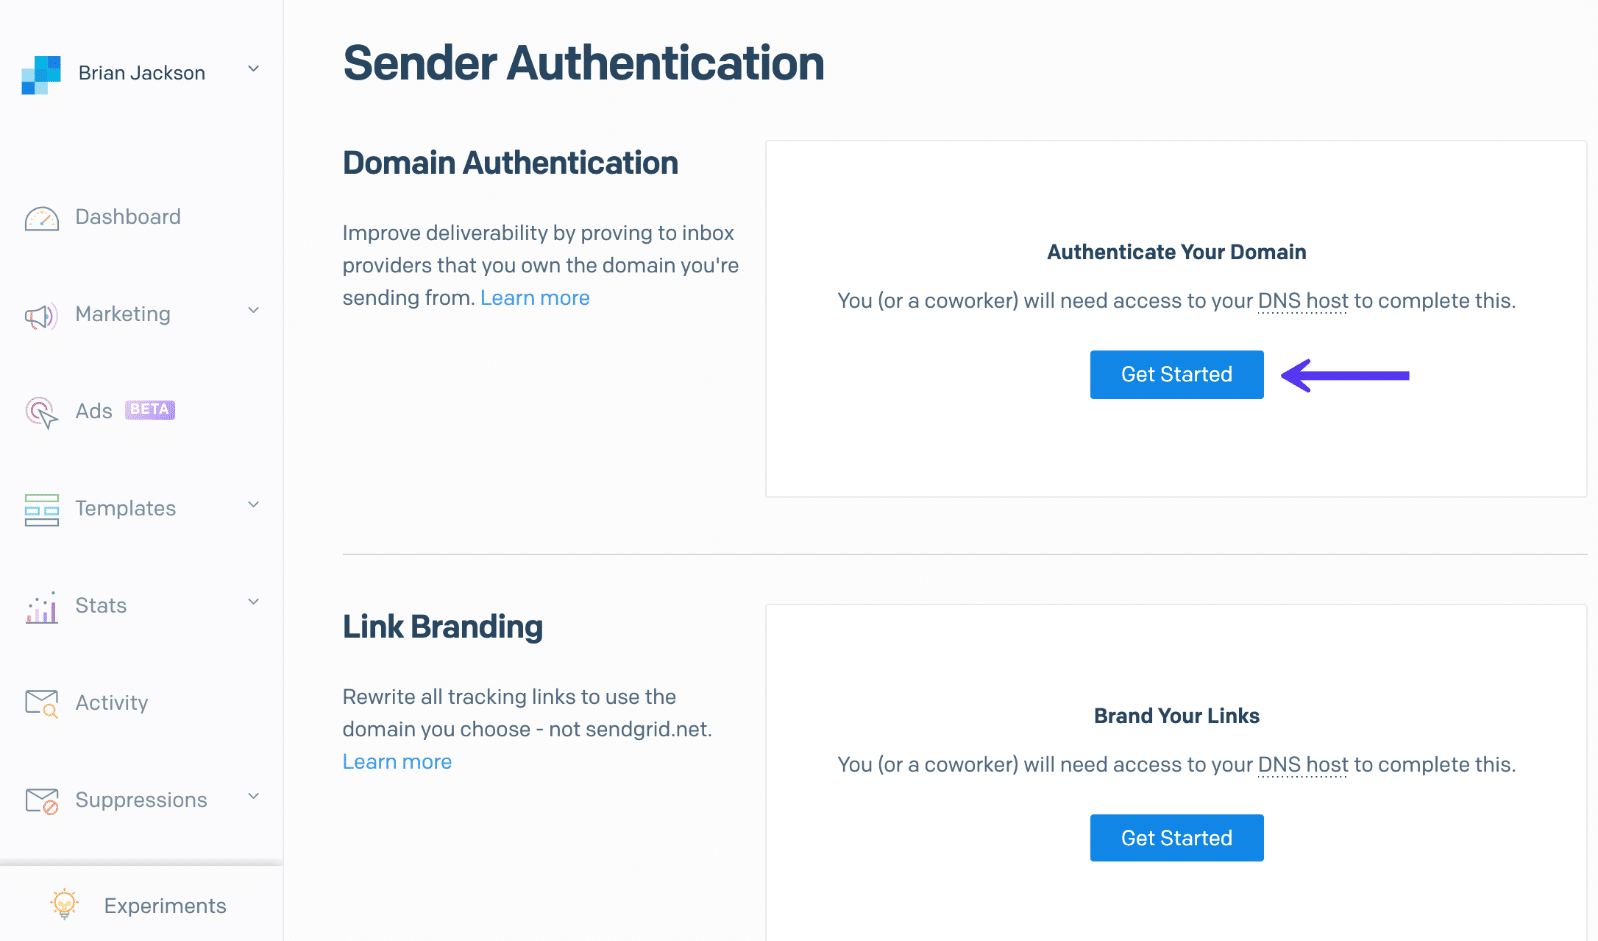Navigate to Experiments
The image size is (1598, 941).
pyautogui.click(x=164, y=905)
